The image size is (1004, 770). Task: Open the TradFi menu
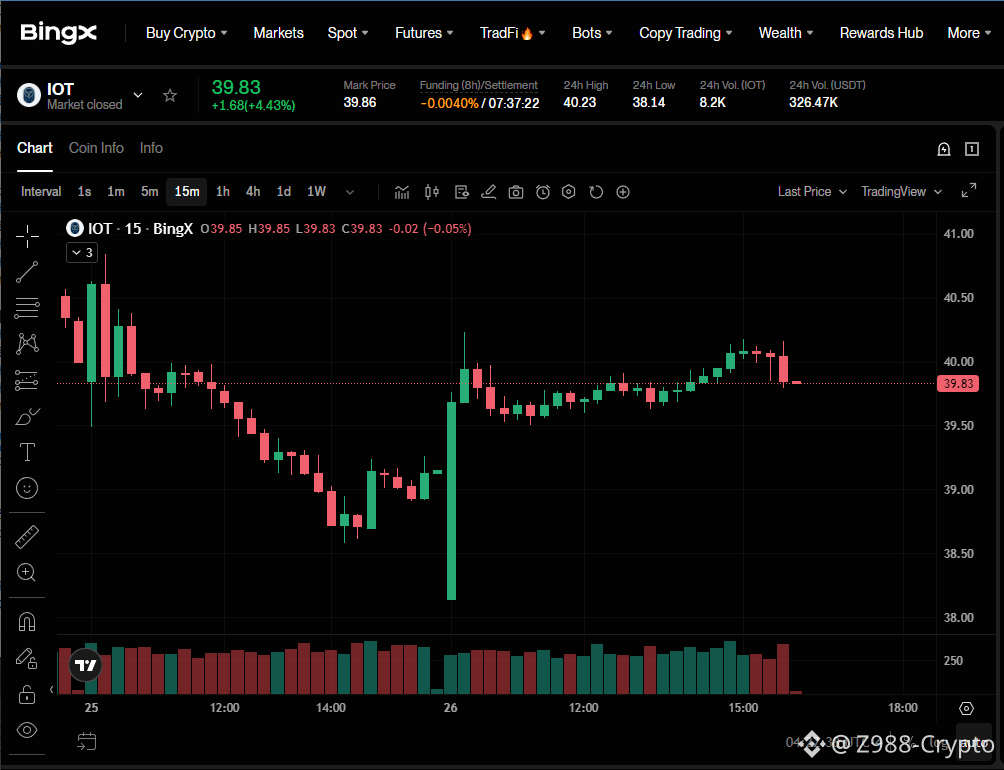point(512,33)
